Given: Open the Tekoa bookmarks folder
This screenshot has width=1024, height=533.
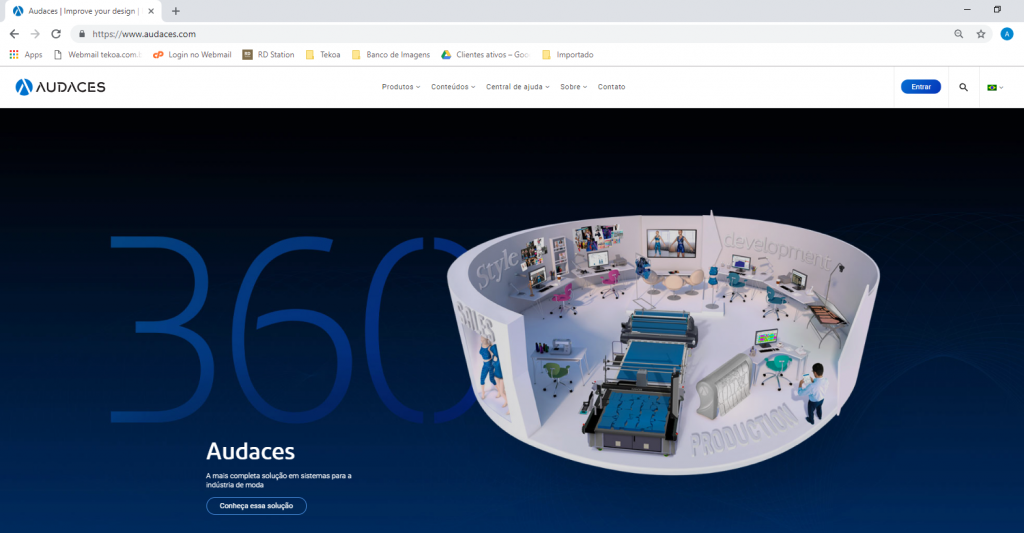Looking at the screenshot, I should click(323, 55).
